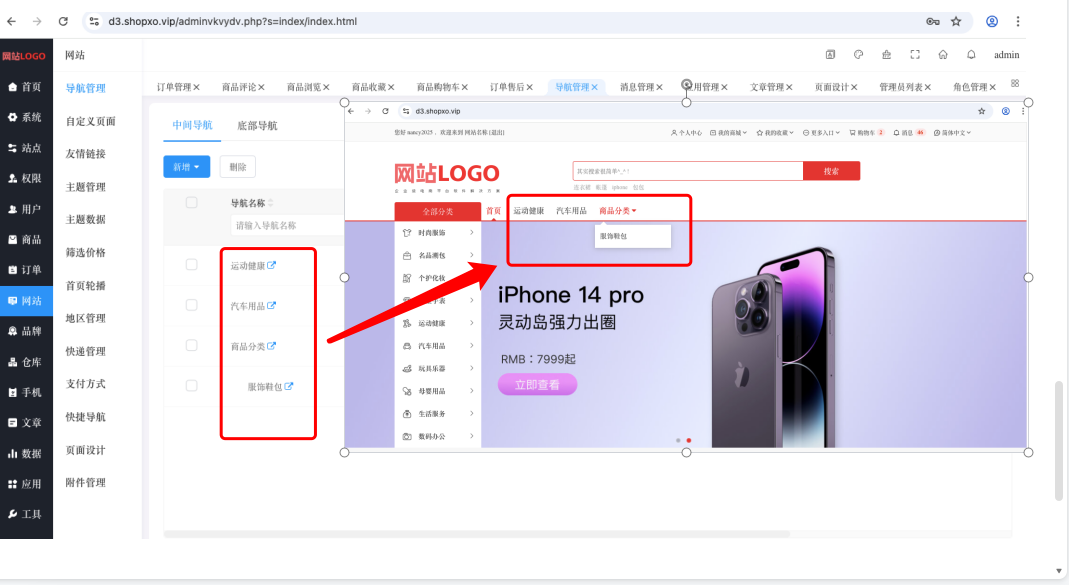1069x585 pixels.
Task: Open the external link icon beside 汽车用品
Action: coord(271,305)
